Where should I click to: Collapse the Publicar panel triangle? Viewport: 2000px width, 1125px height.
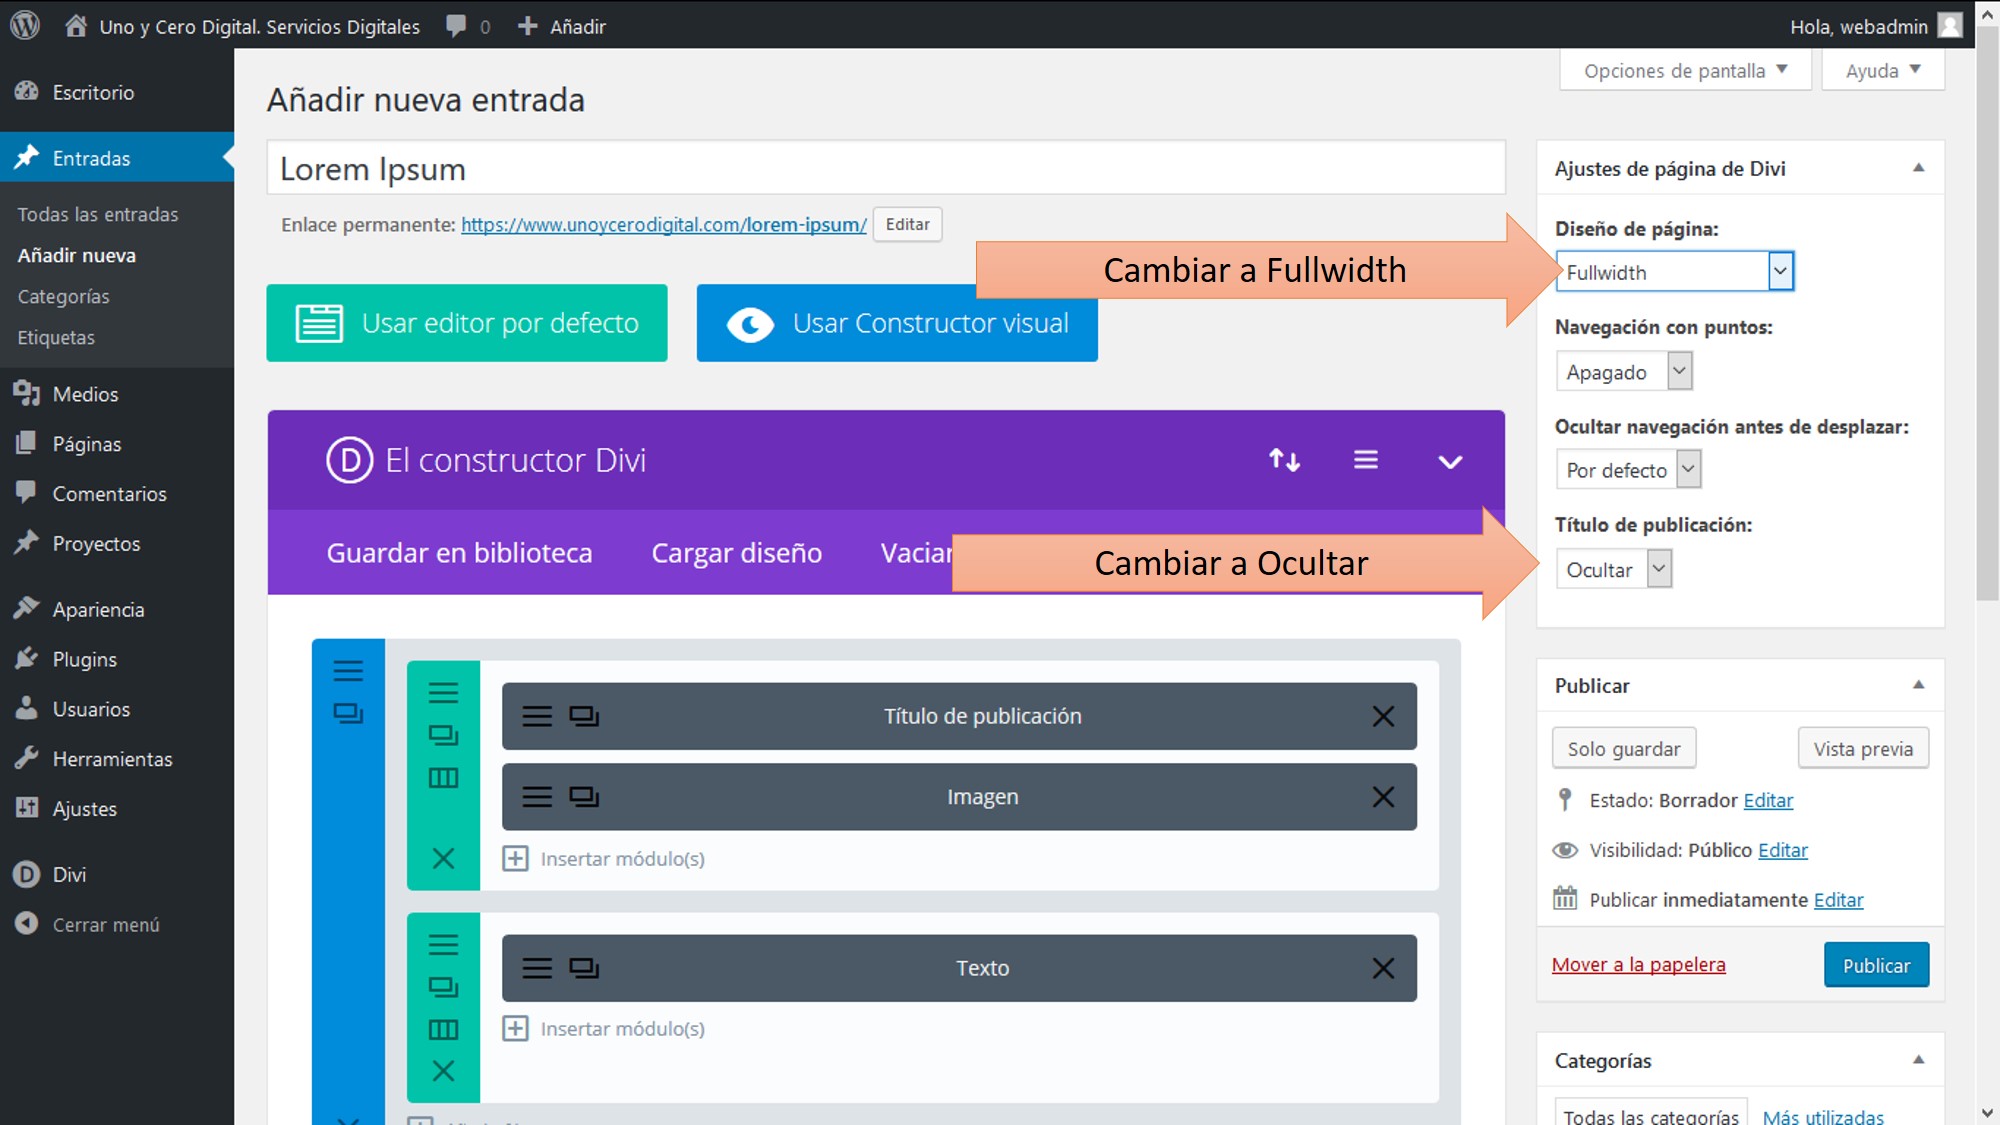tap(1918, 685)
